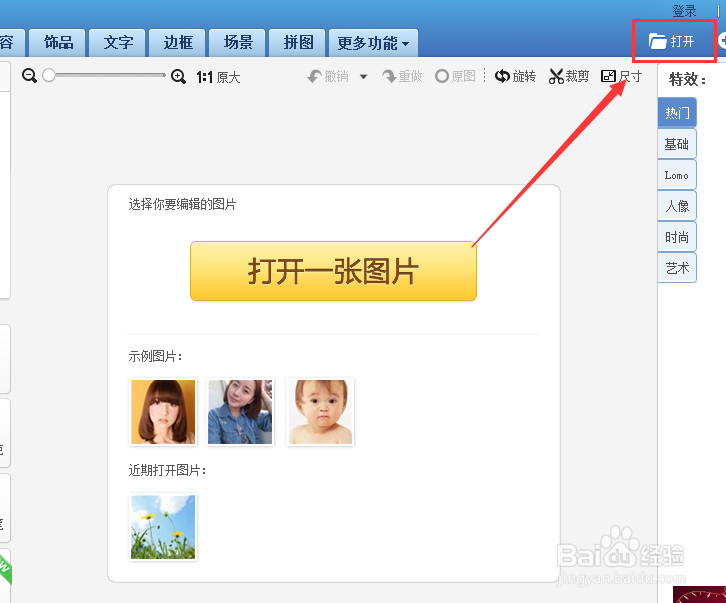Open the recent yellow flowers photo

(x=163, y=527)
